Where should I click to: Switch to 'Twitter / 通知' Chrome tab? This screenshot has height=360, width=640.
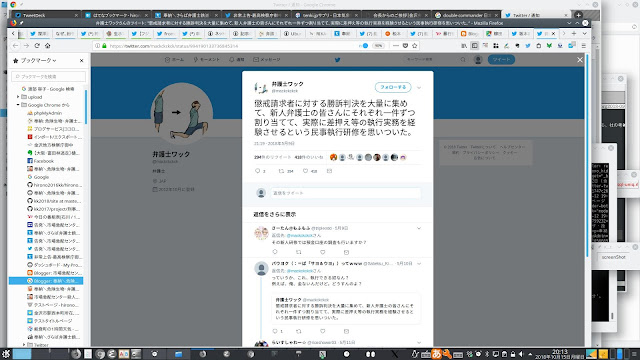pos(536,15)
